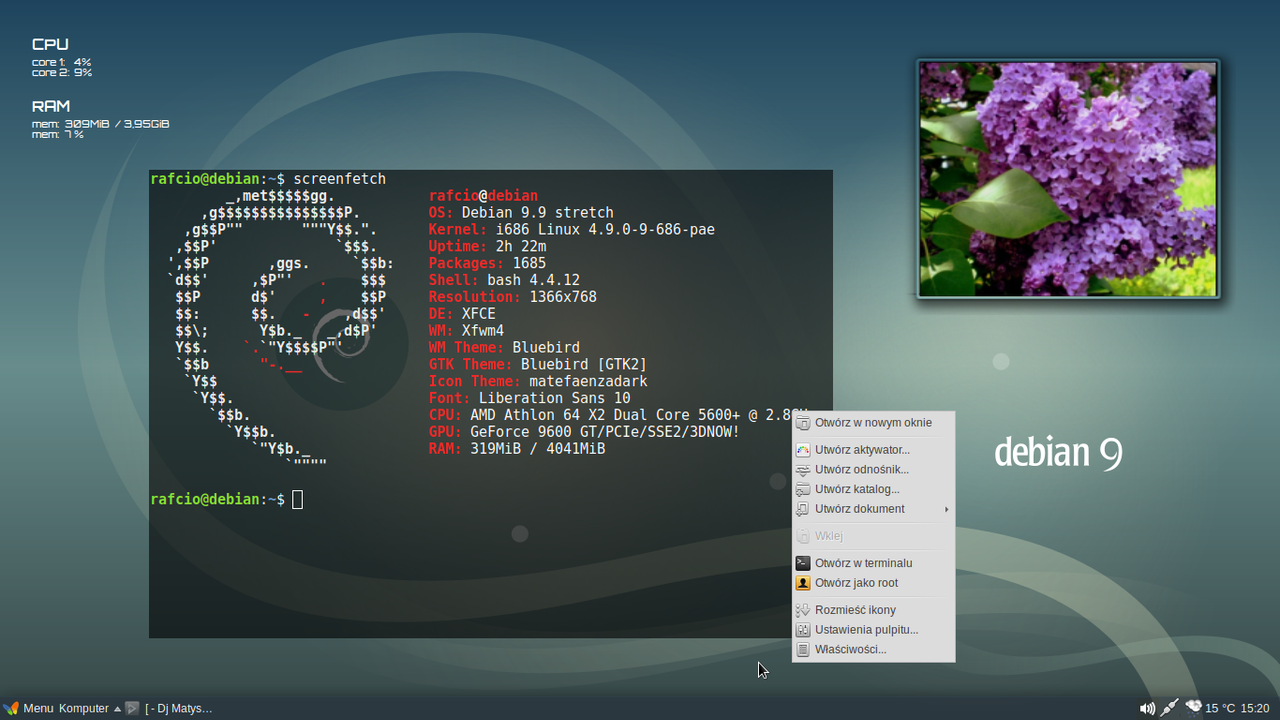Select "Otwórz w nowym oknie" in the context menu
The height and width of the screenshot is (720, 1280).
pos(873,423)
